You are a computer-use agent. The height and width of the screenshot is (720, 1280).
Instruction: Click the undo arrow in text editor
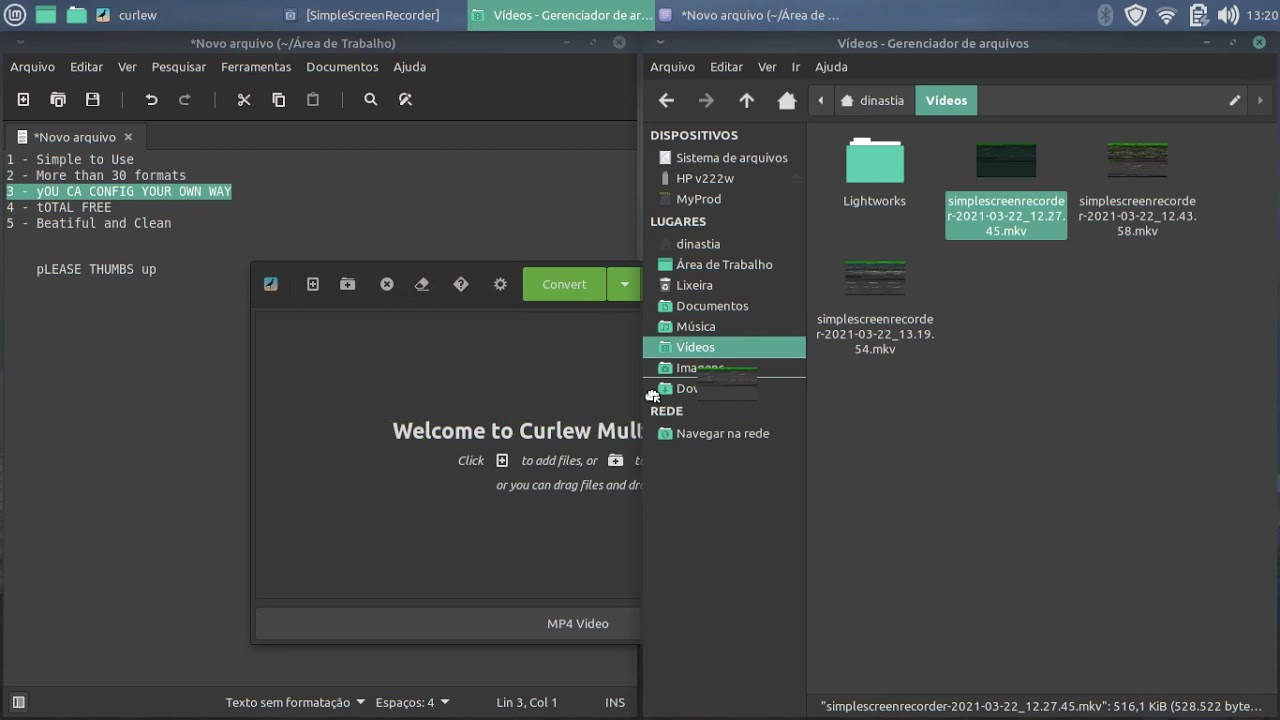152,99
